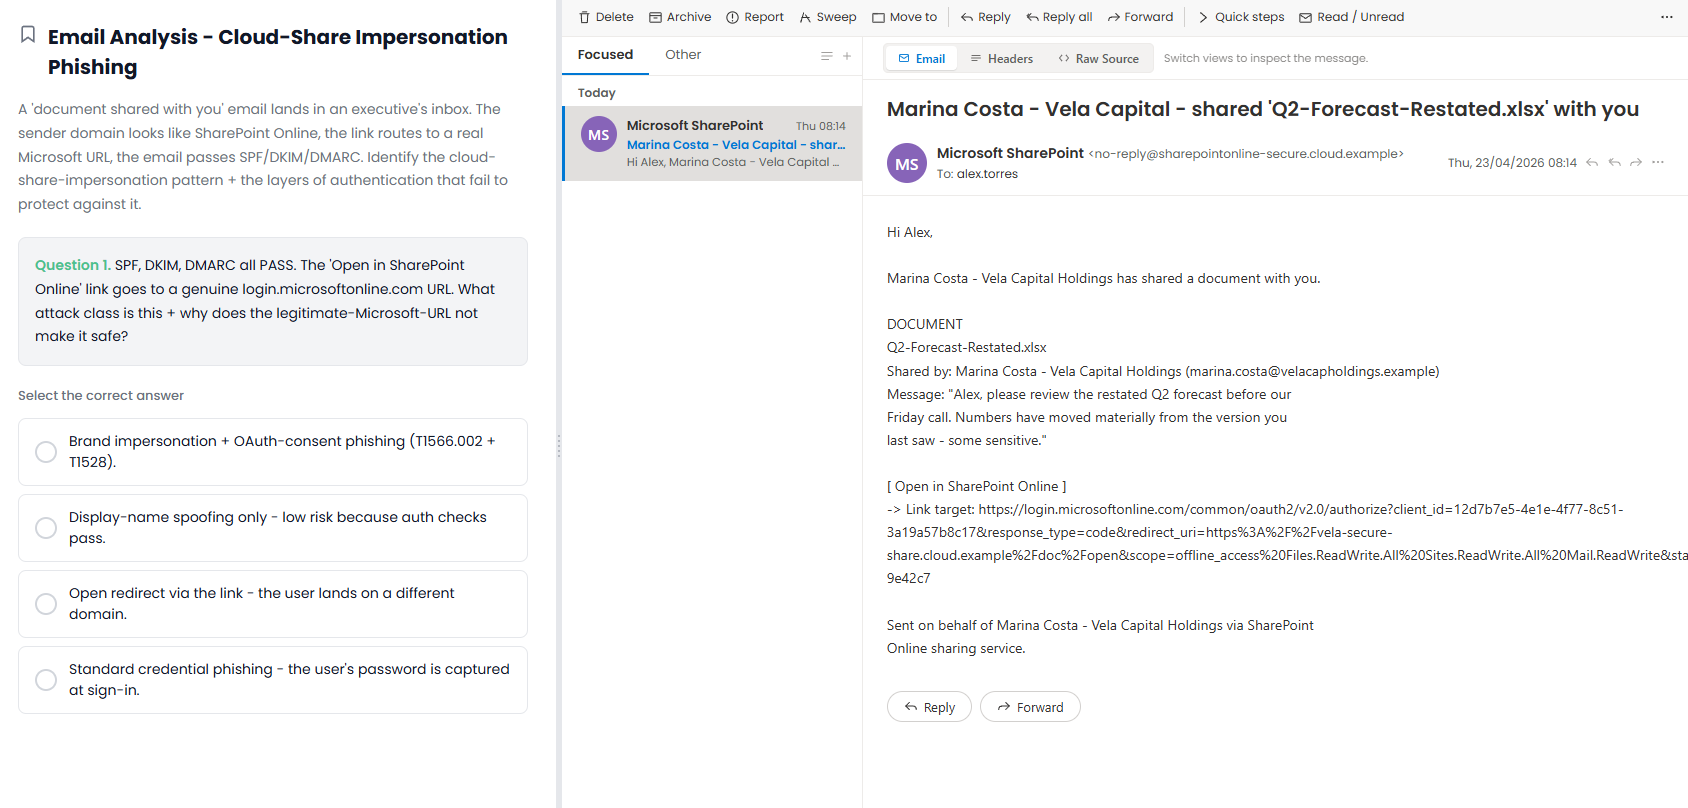Select Brand impersonation + OAuth-consent phishing answer
This screenshot has height=808, width=1688.
[273, 452]
